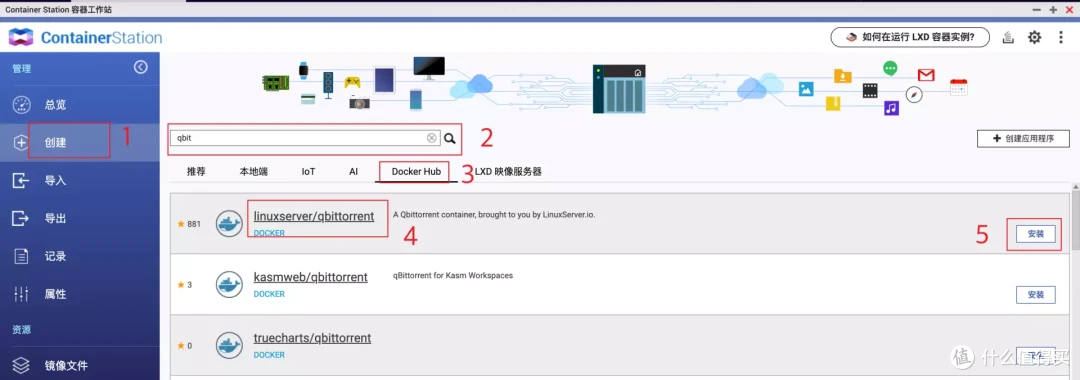Click Docker whale icon for kasmweb/qbittorrent
This screenshot has height=380, width=1080.
[229, 284]
